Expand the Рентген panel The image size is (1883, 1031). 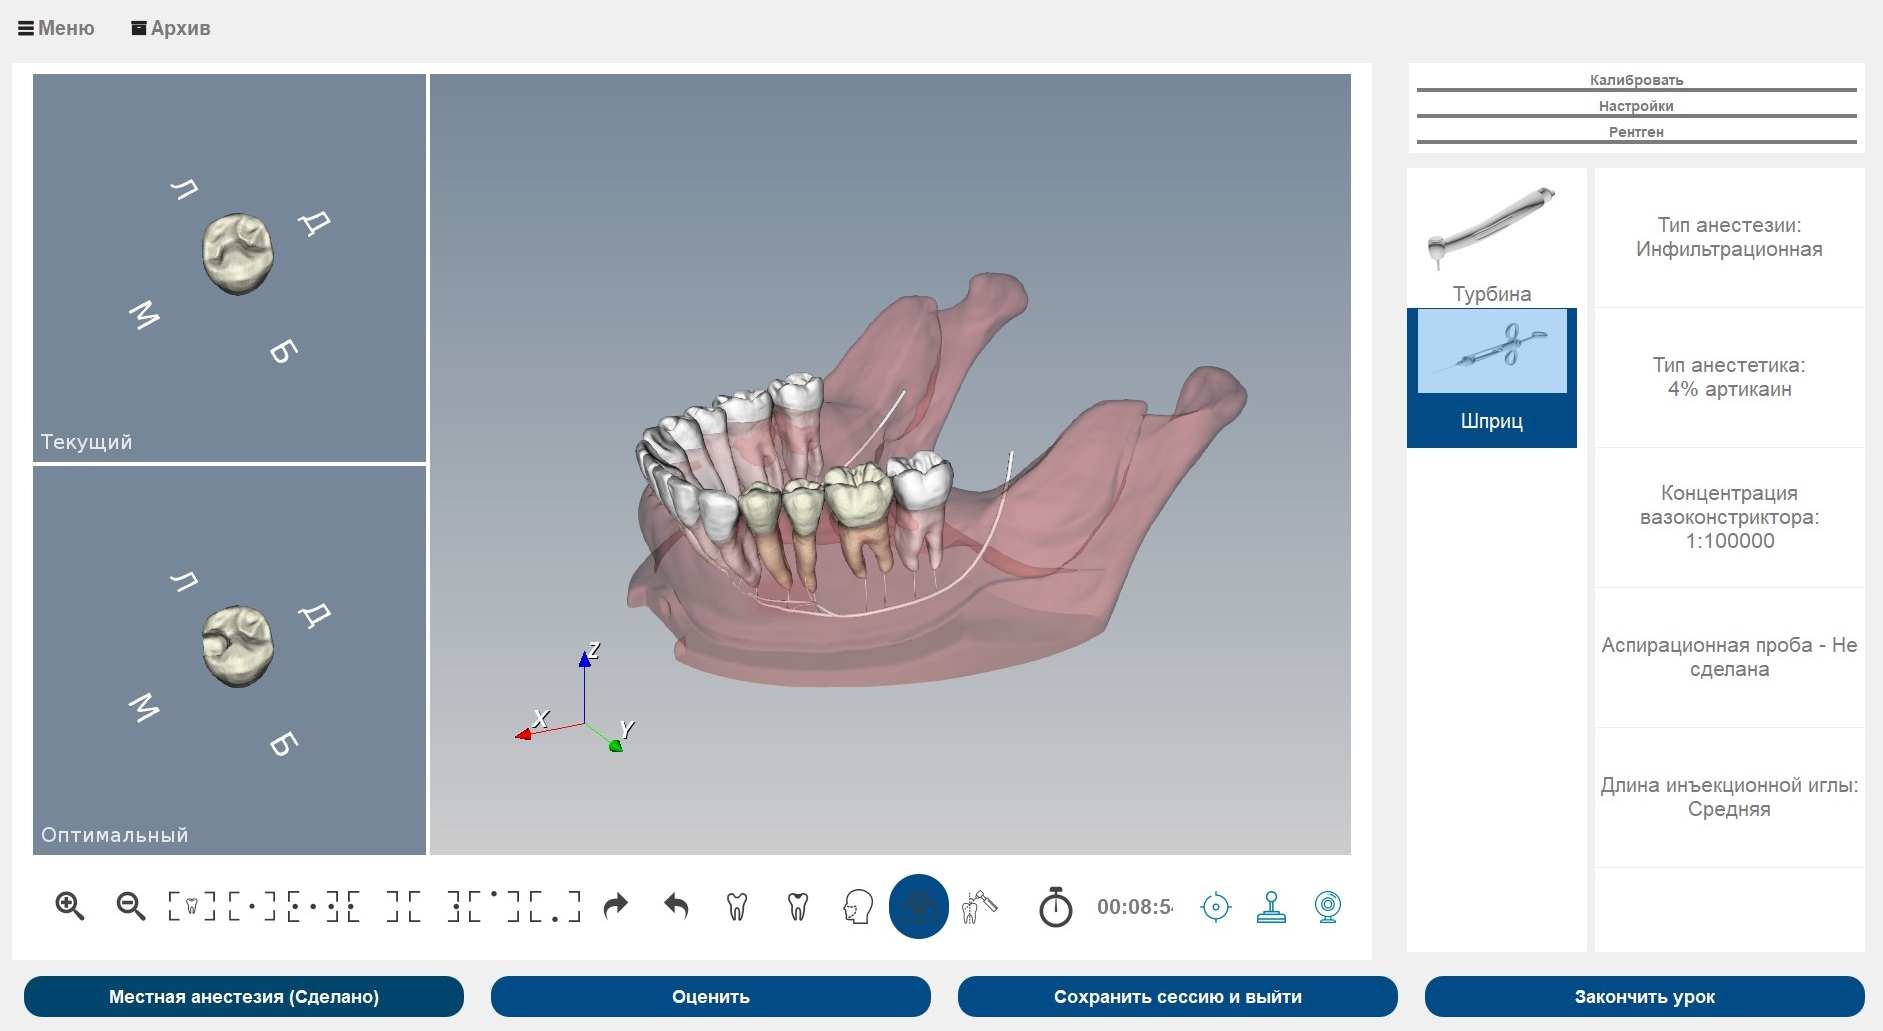pos(1636,132)
